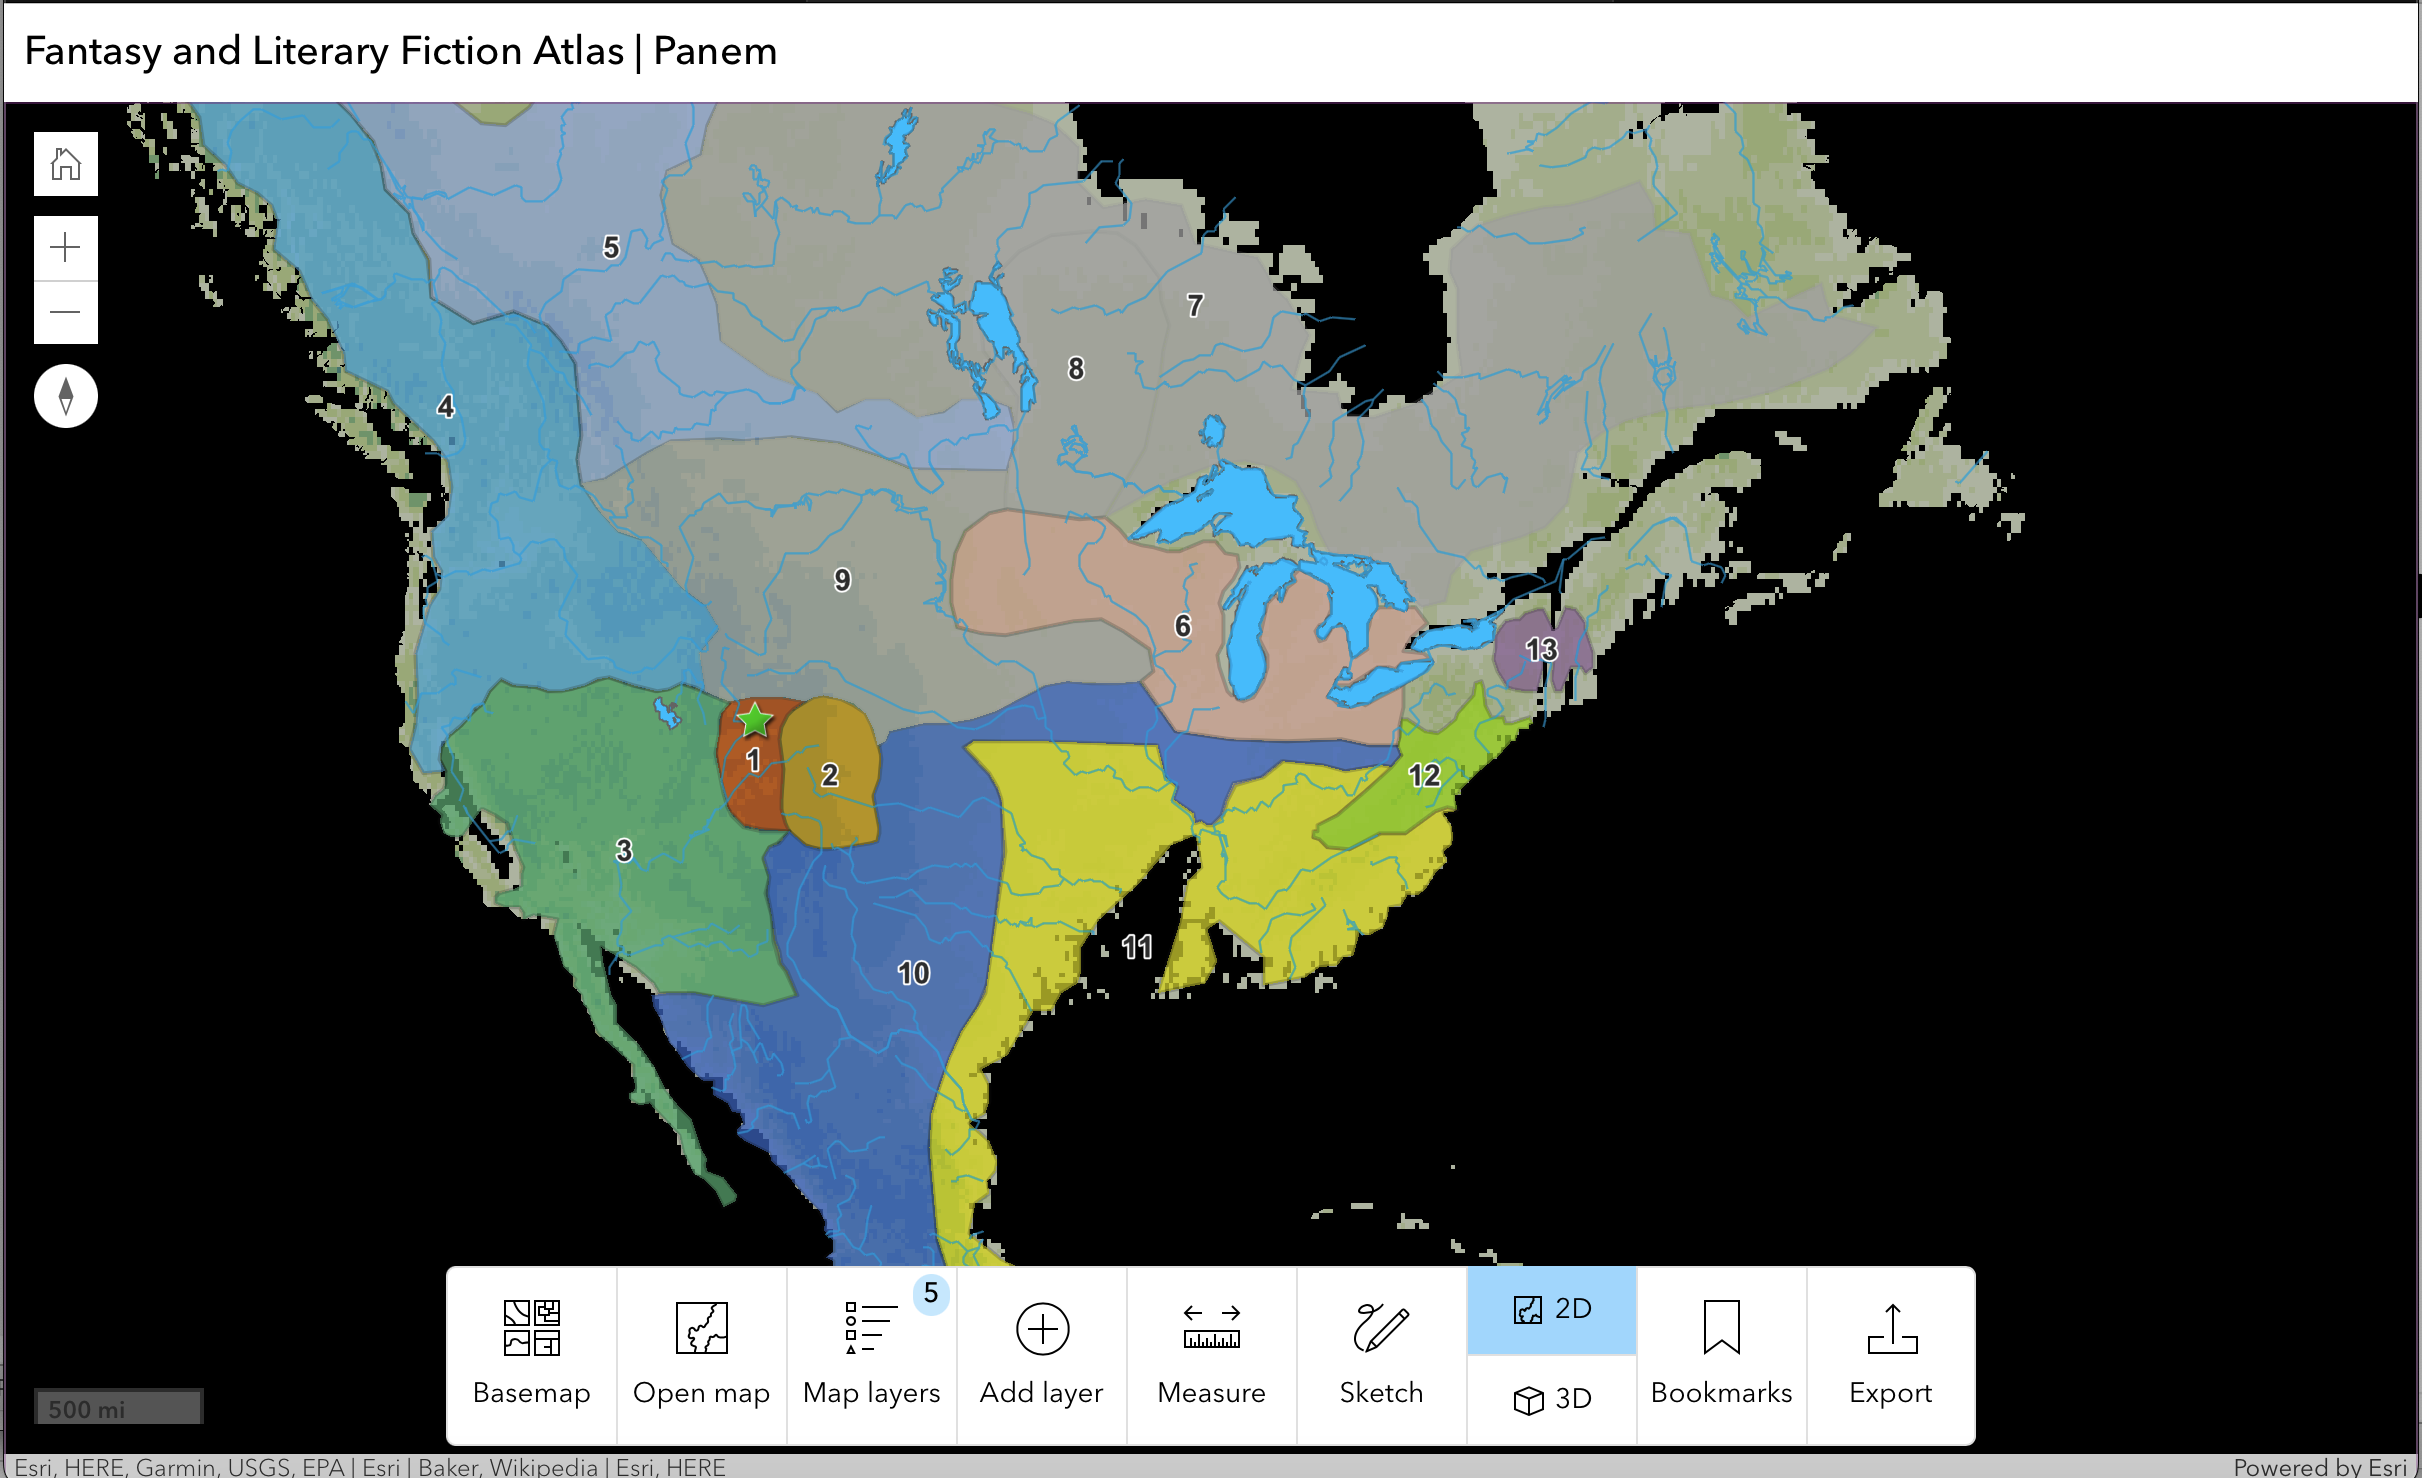
Task: Switch to 3D view
Action: pyautogui.click(x=1552, y=1399)
